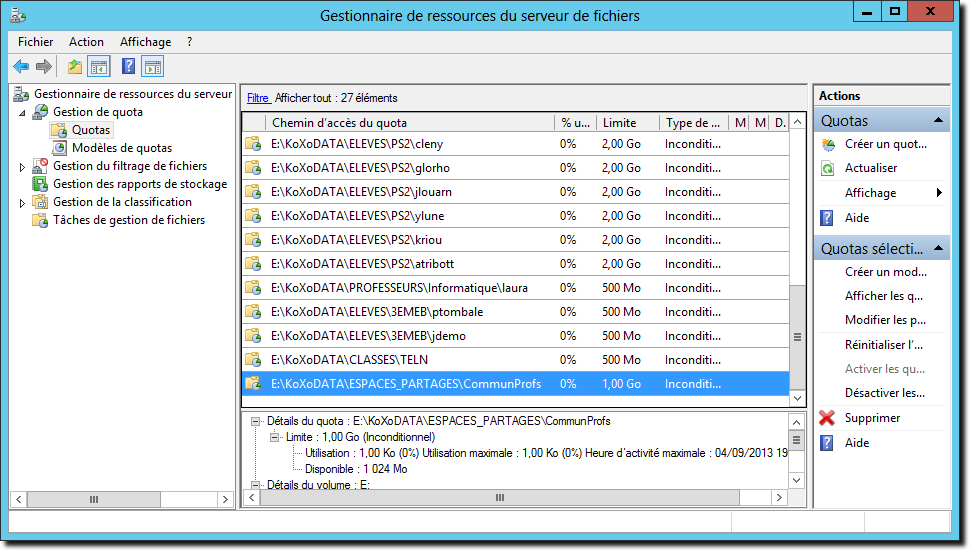970x550 pixels.
Task: Expand the Gestion du filtrage de fichiers node
Action: tap(22, 167)
